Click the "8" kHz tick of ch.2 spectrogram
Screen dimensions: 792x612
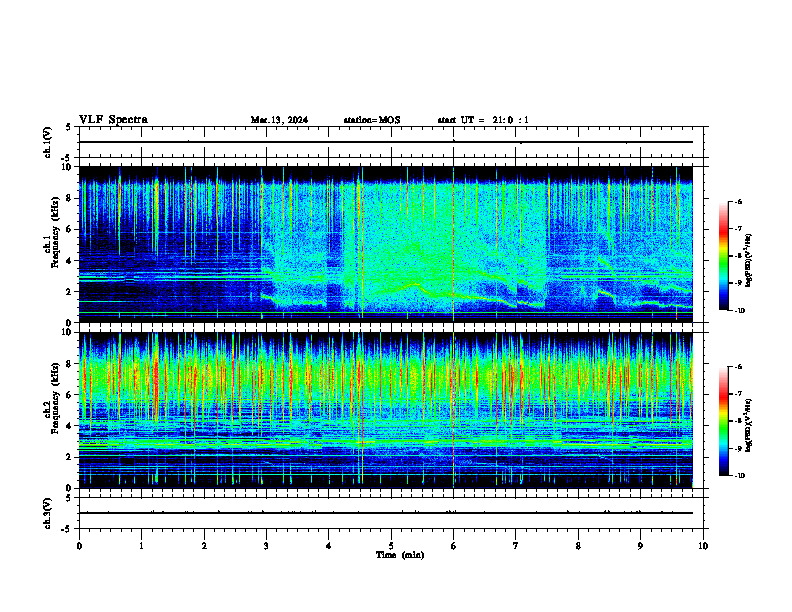click(70, 364)
